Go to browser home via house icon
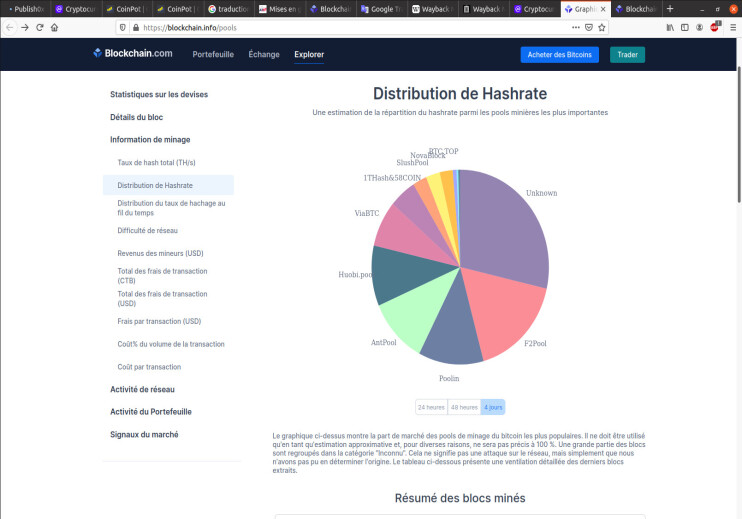This screenshot has height=519, width=742. pyautogui.click(x=54, y=27)
